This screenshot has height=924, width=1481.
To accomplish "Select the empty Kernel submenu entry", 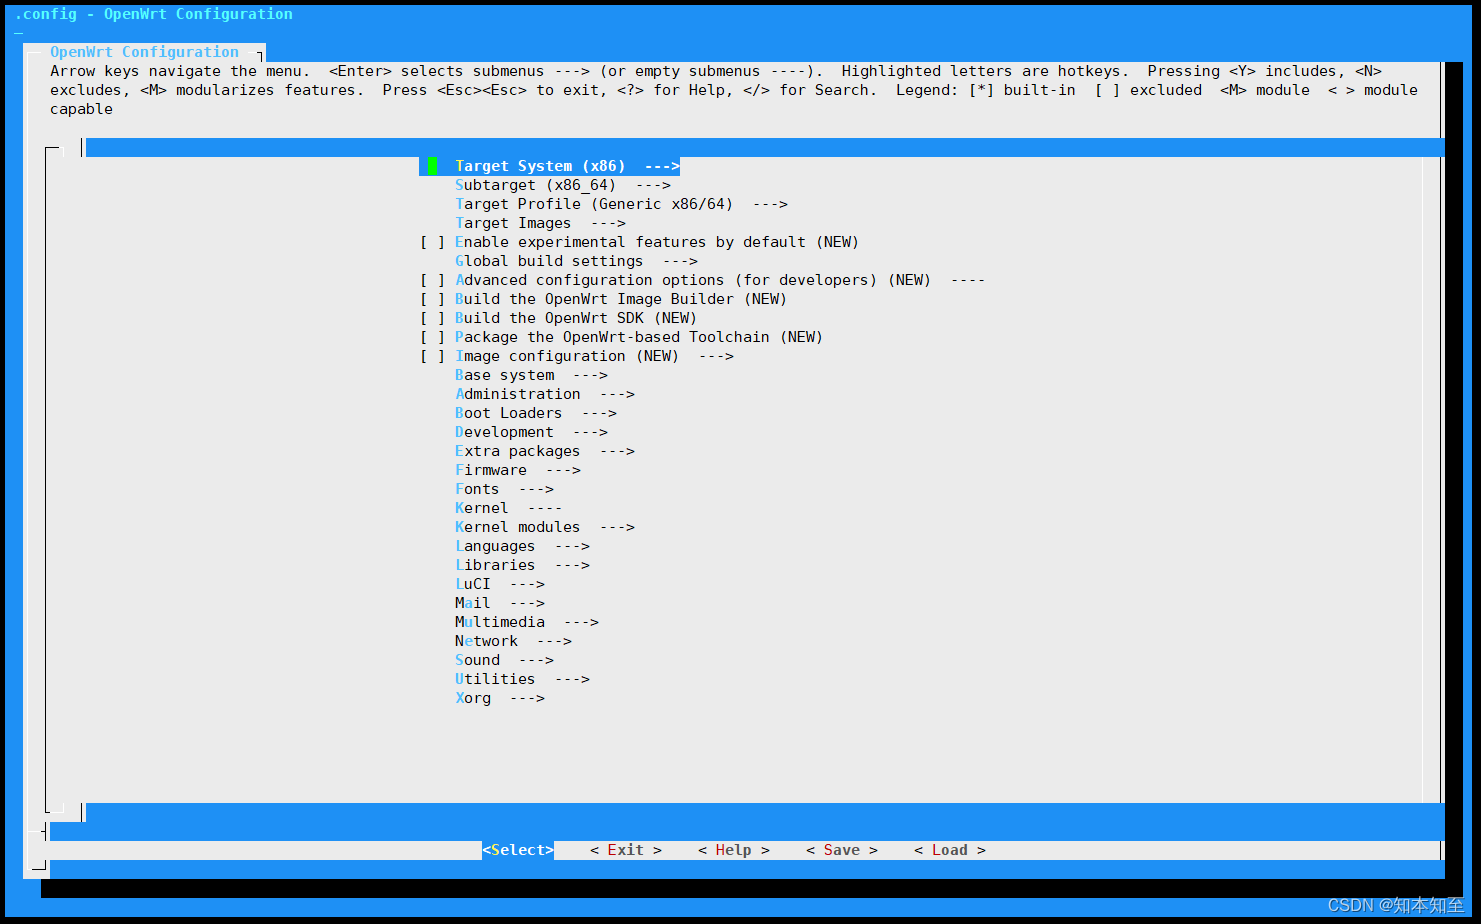I will pos(508,508).
